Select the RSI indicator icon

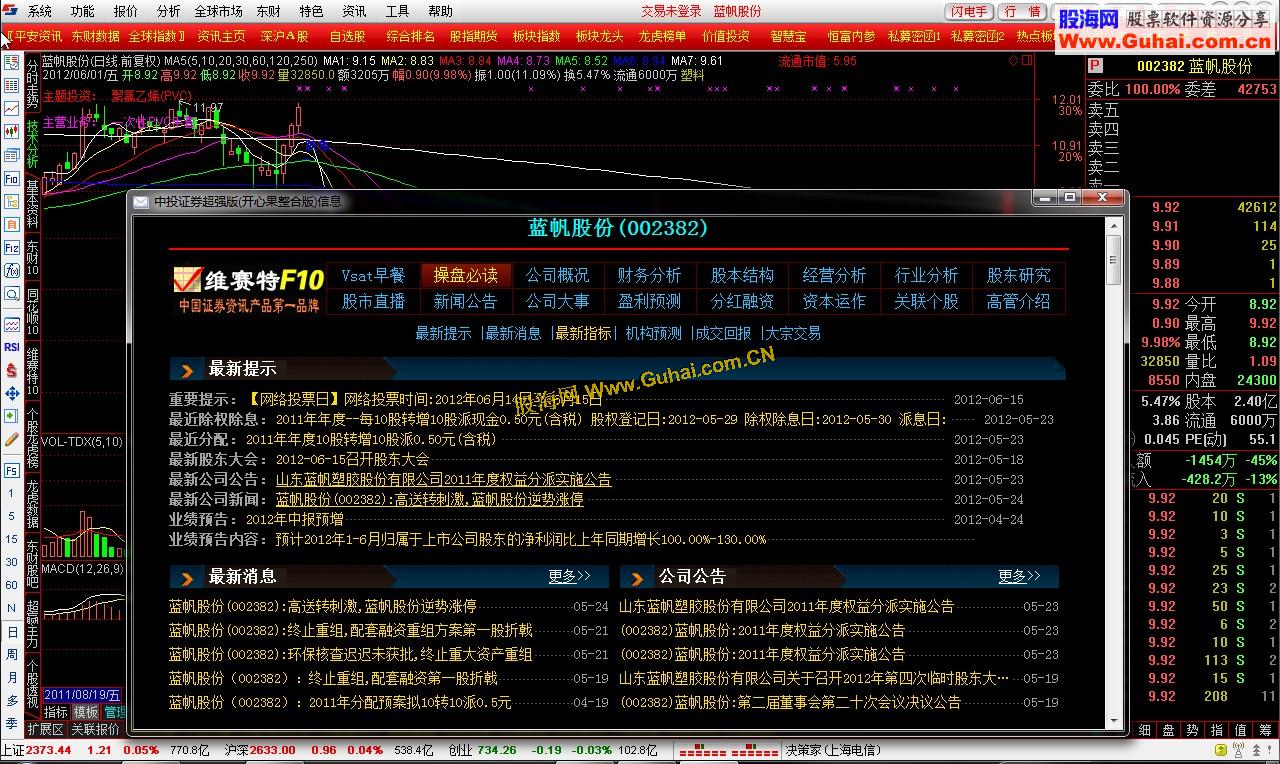tap(12, 347)
